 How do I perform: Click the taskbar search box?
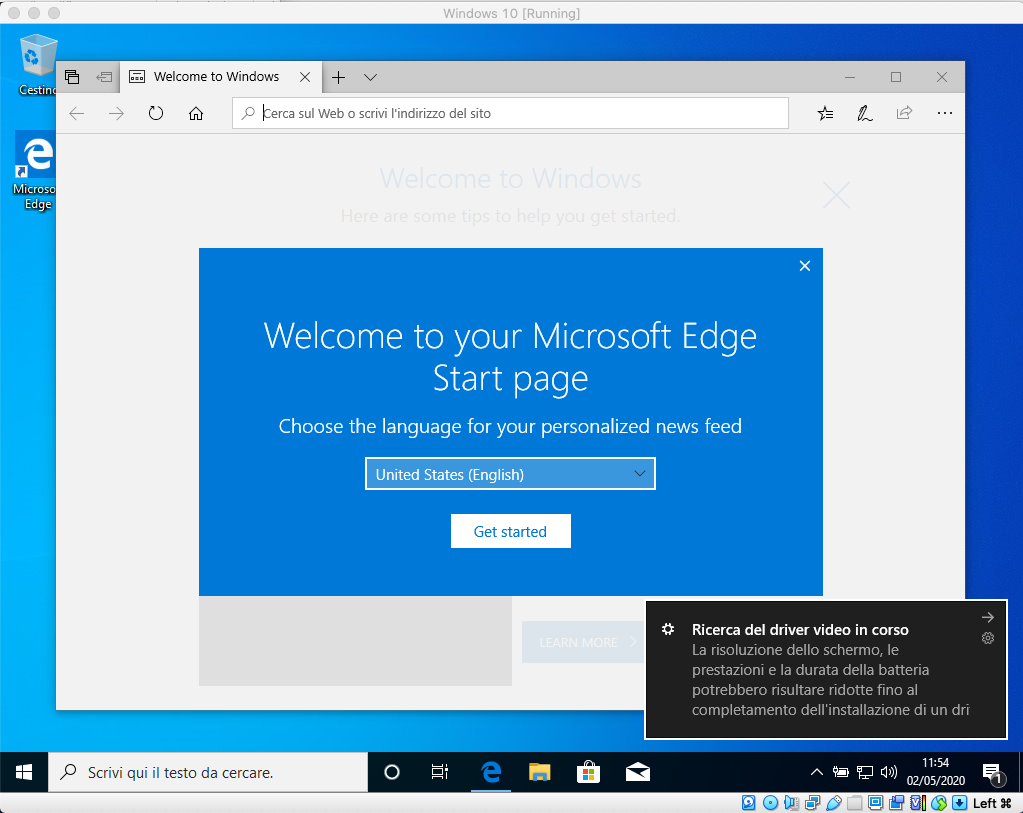208,773
